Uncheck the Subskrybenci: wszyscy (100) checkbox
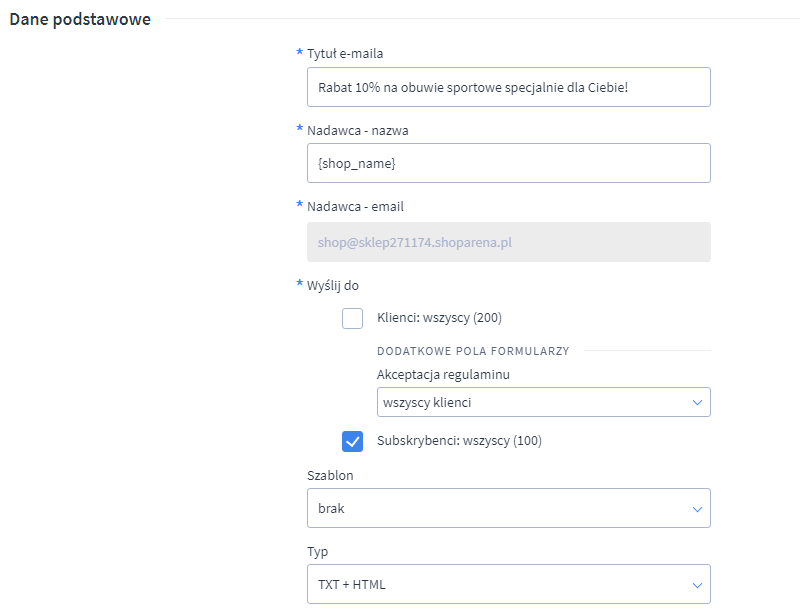Viewport: 800px width, 610px height. 352,441
